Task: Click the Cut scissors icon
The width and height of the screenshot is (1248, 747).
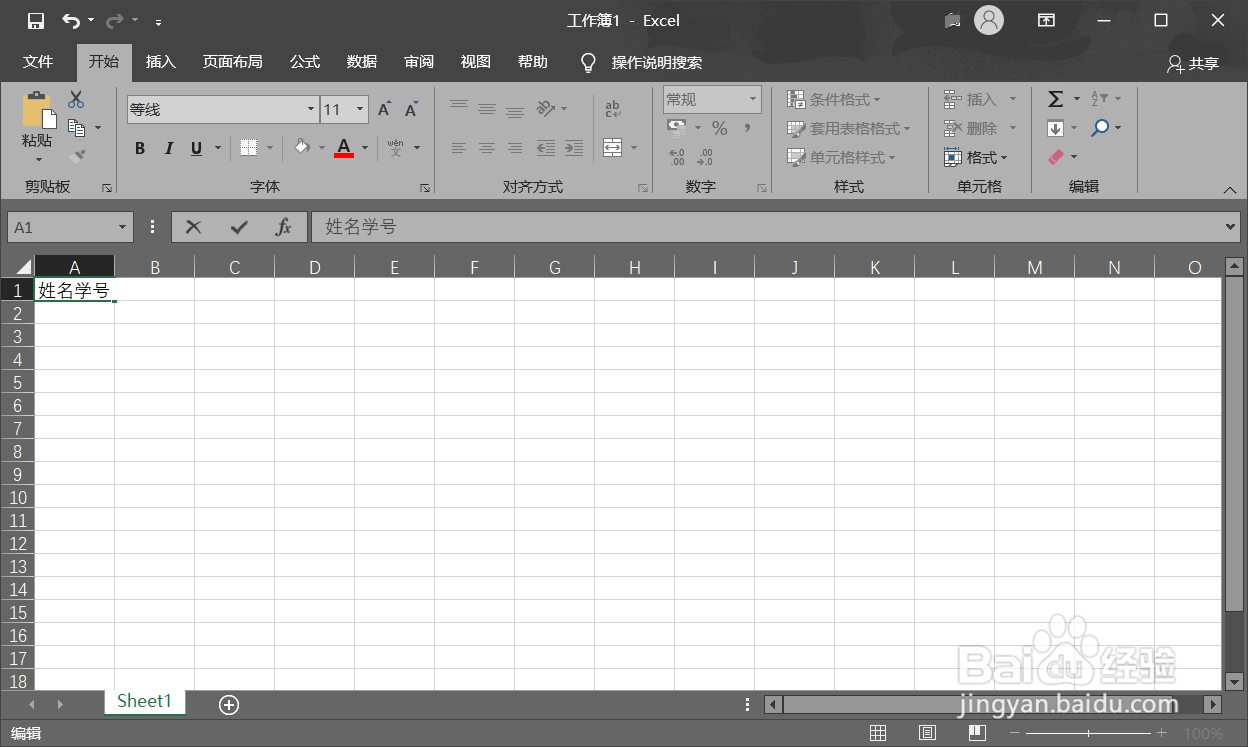Action: click(76, 100)
